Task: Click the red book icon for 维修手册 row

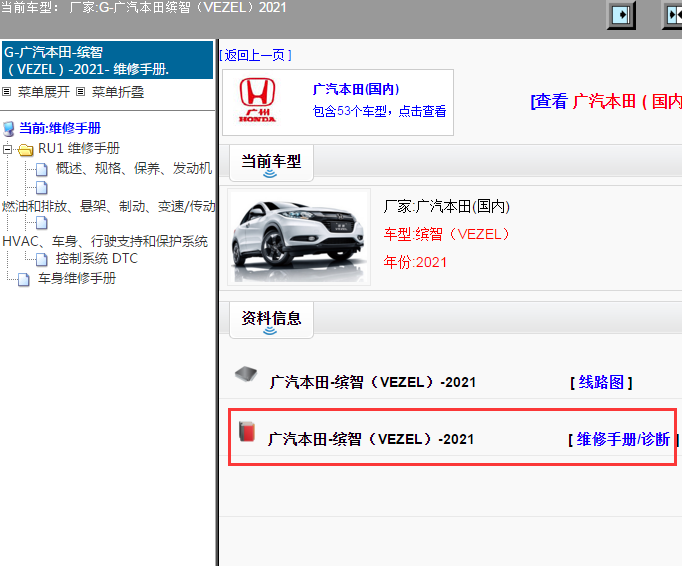Action: coord(247,432)
